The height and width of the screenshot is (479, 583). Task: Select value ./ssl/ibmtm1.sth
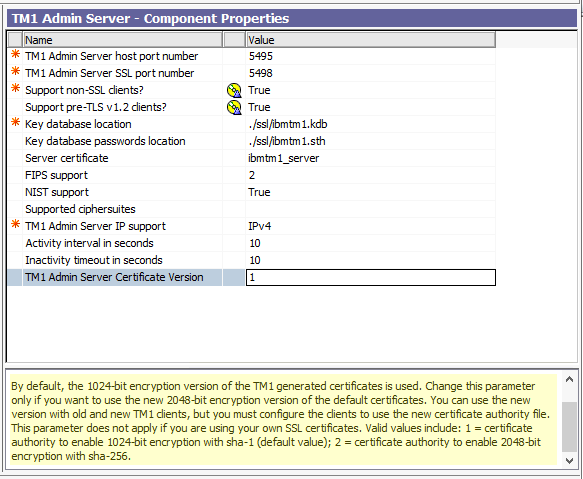[x=287, y=141]
